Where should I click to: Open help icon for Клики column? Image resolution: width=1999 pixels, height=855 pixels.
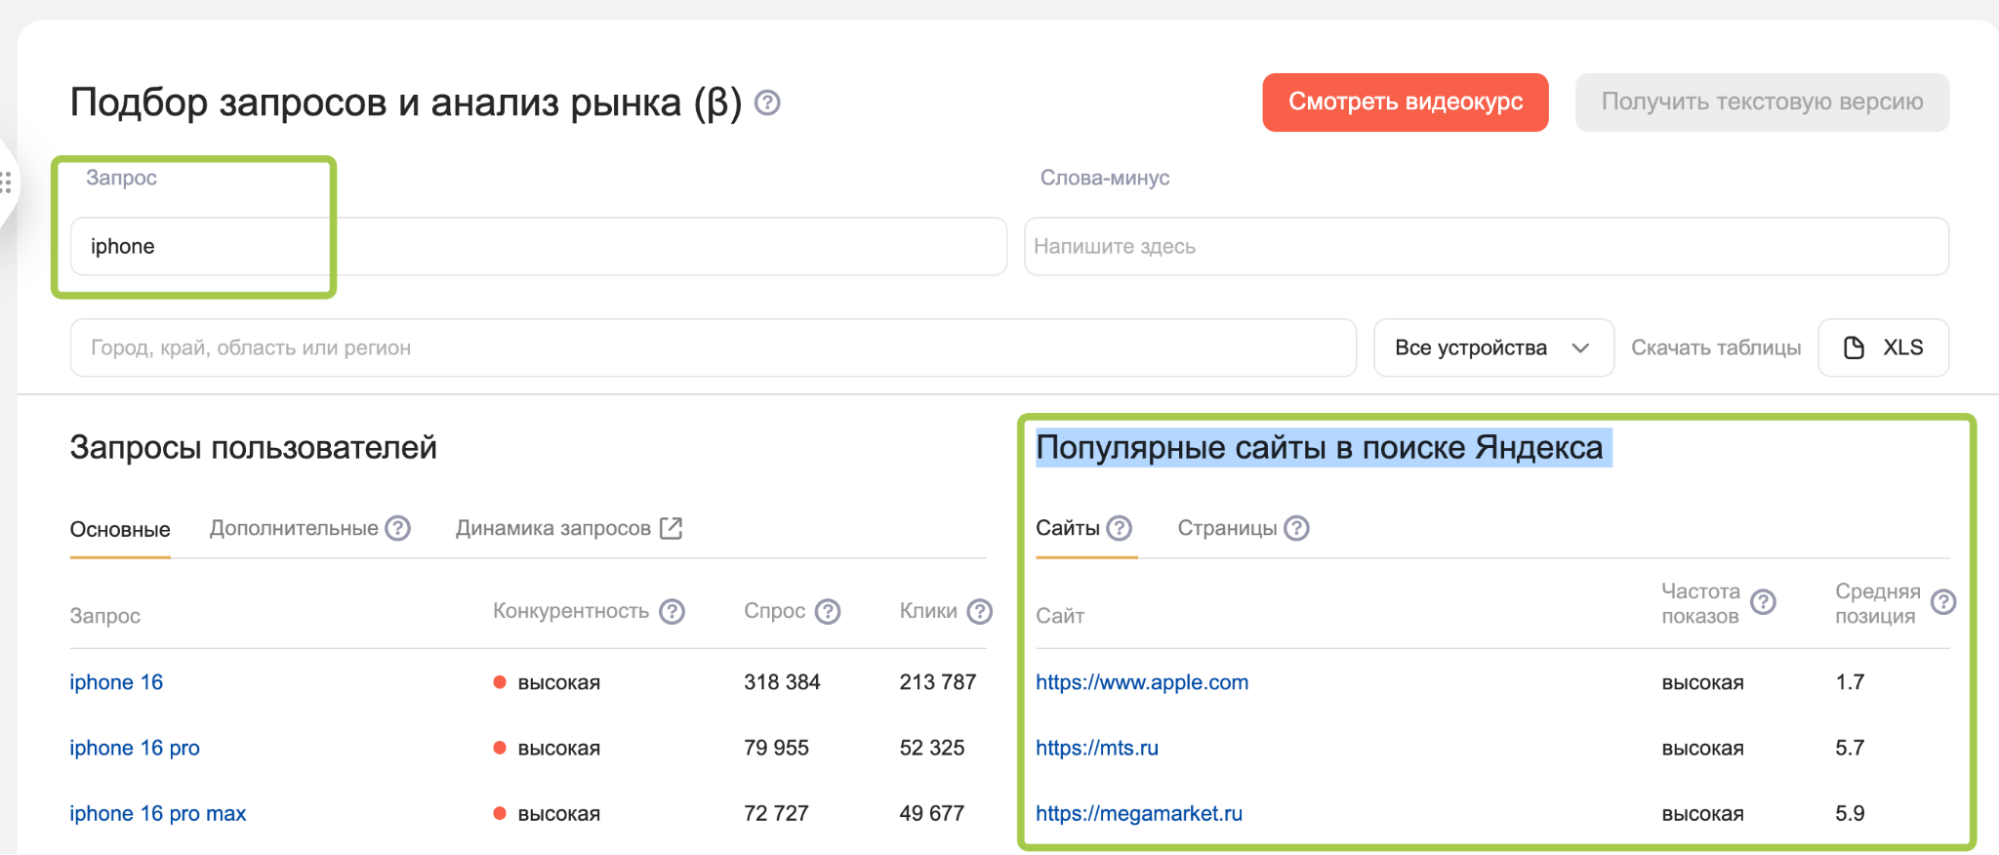click(980, 611)
